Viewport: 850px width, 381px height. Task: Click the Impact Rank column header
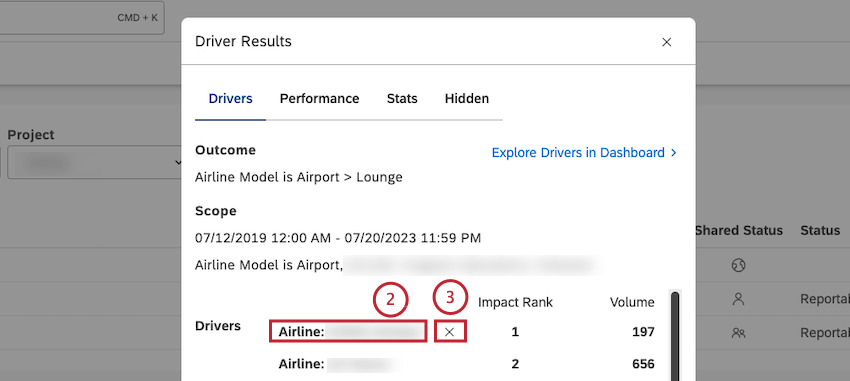click(x=515, y=302)
